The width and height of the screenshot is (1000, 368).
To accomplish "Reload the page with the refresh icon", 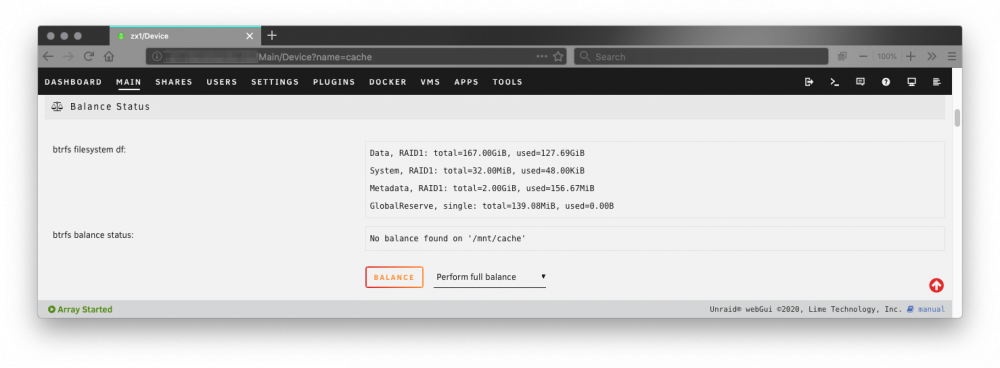I will [x=89, y=56].
